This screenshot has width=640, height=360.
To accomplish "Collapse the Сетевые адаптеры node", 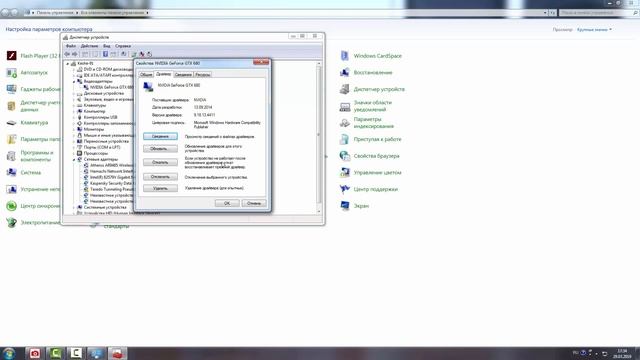I will (74, 159).
